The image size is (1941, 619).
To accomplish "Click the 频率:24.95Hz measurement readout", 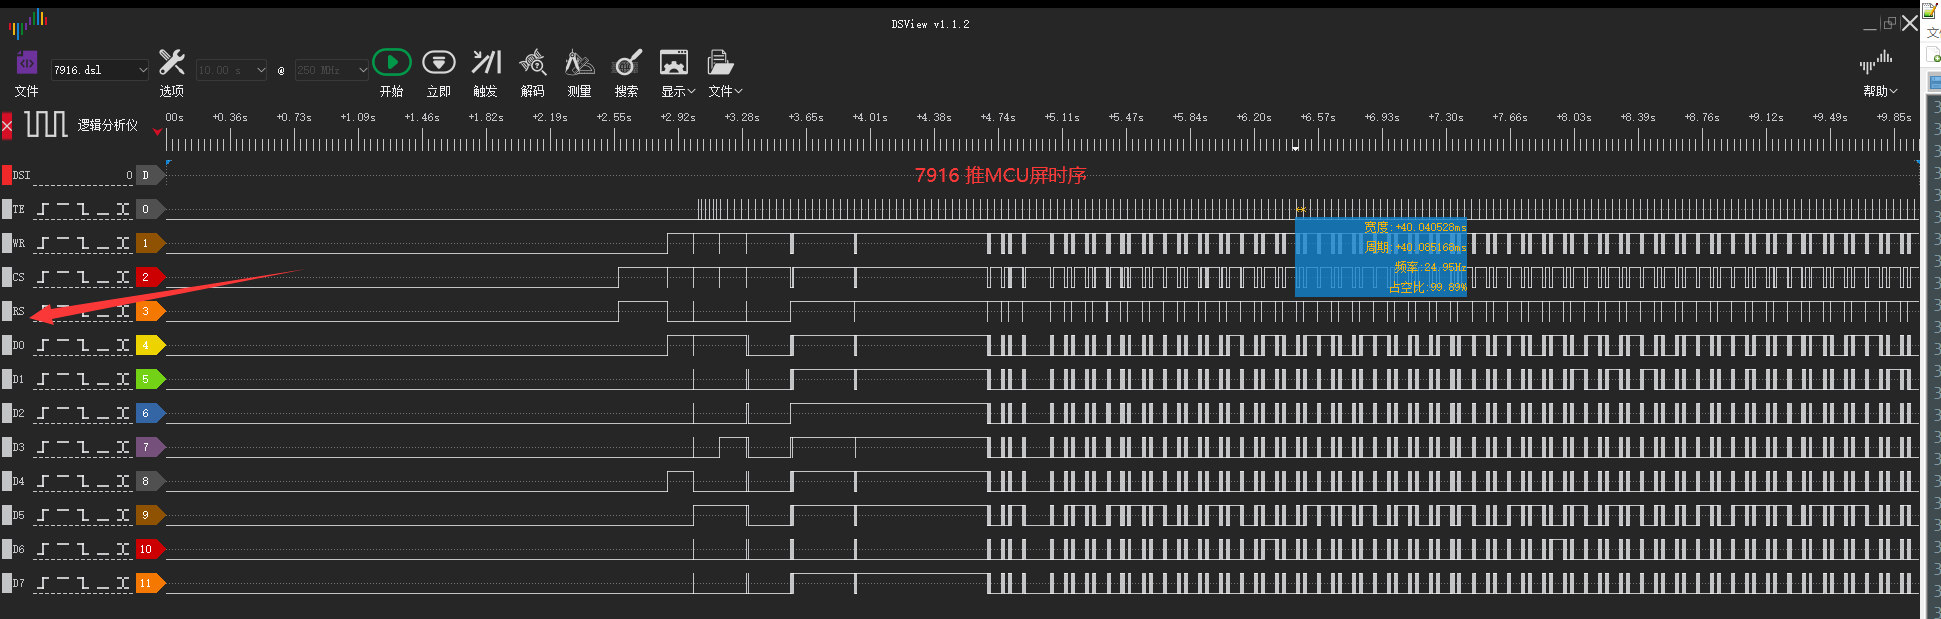I will pyautogui.click(x=1430, y=267).
